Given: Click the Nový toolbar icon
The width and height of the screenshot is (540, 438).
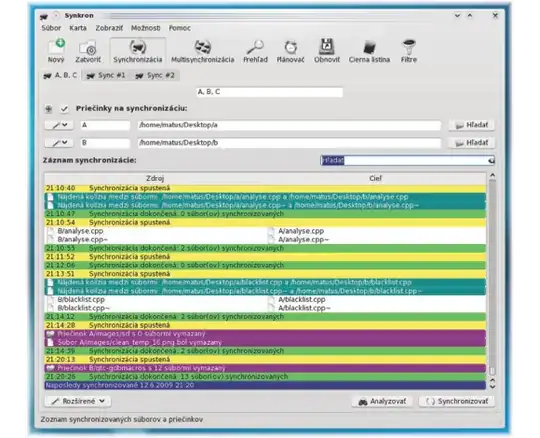Looking at the screenshot, I should coord(56,51).
